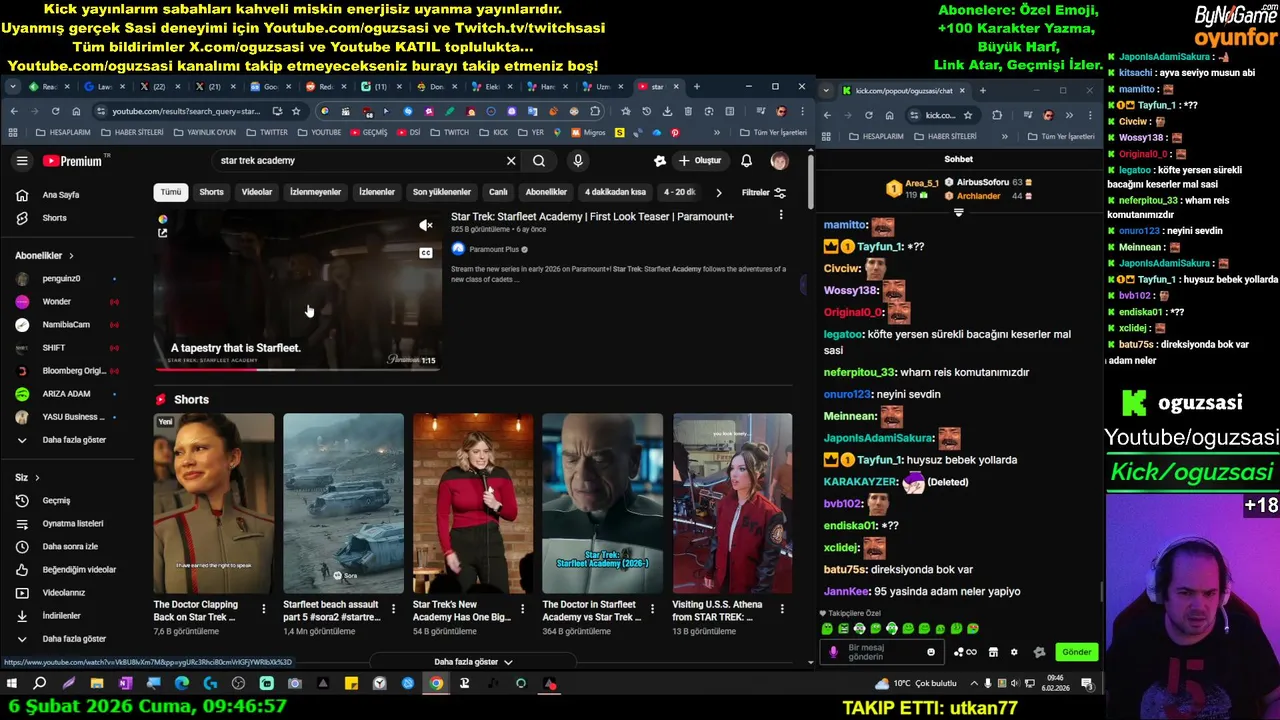Select Abonelikler filter chip
The height and width of the screenshot is (720, 1280).
(x=546, y=192)
